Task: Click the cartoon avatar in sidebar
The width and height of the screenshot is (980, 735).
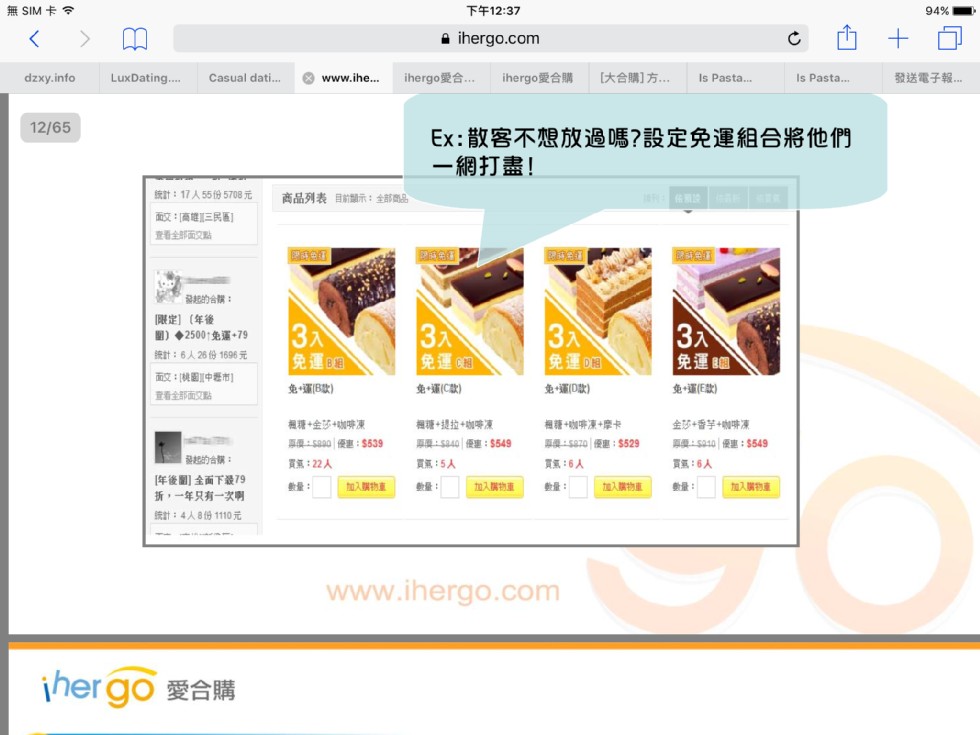Action: click(168, 287)
